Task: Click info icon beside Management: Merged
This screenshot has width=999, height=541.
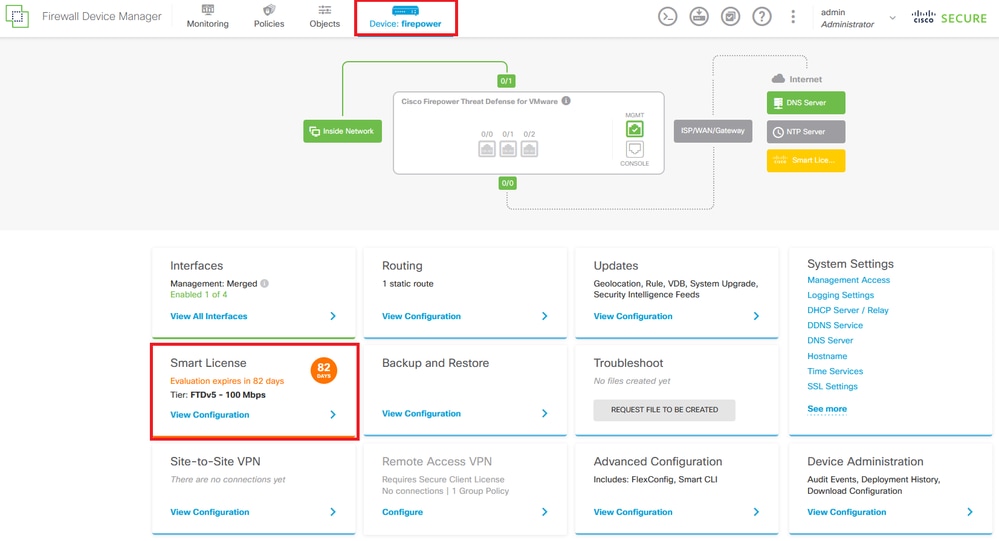Action: (264, 284)
